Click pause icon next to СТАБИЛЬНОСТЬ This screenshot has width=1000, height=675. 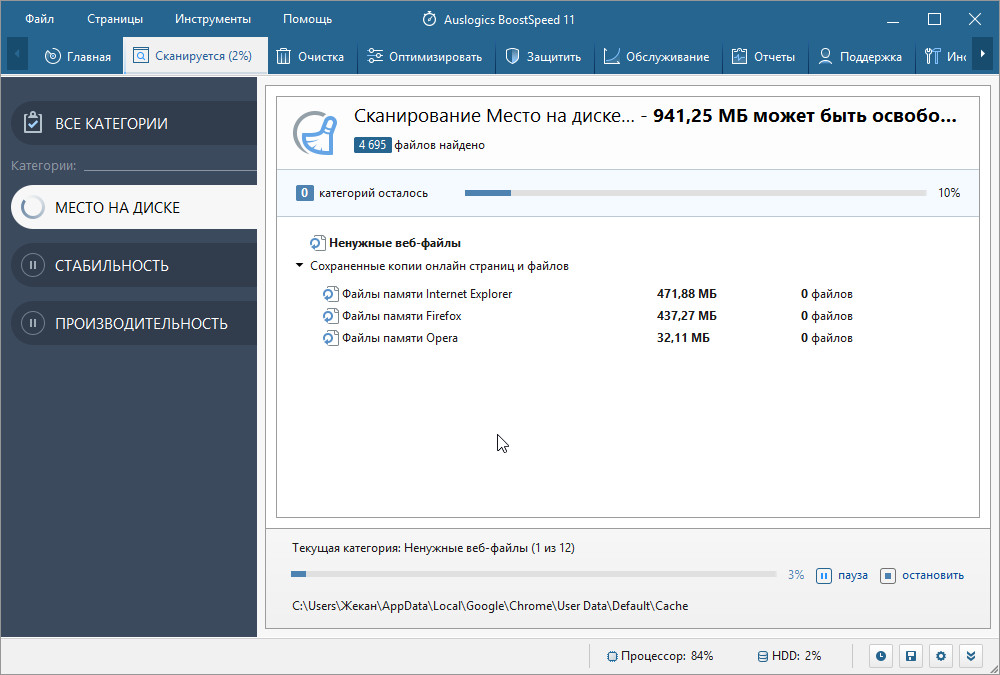tap(33, 265)
